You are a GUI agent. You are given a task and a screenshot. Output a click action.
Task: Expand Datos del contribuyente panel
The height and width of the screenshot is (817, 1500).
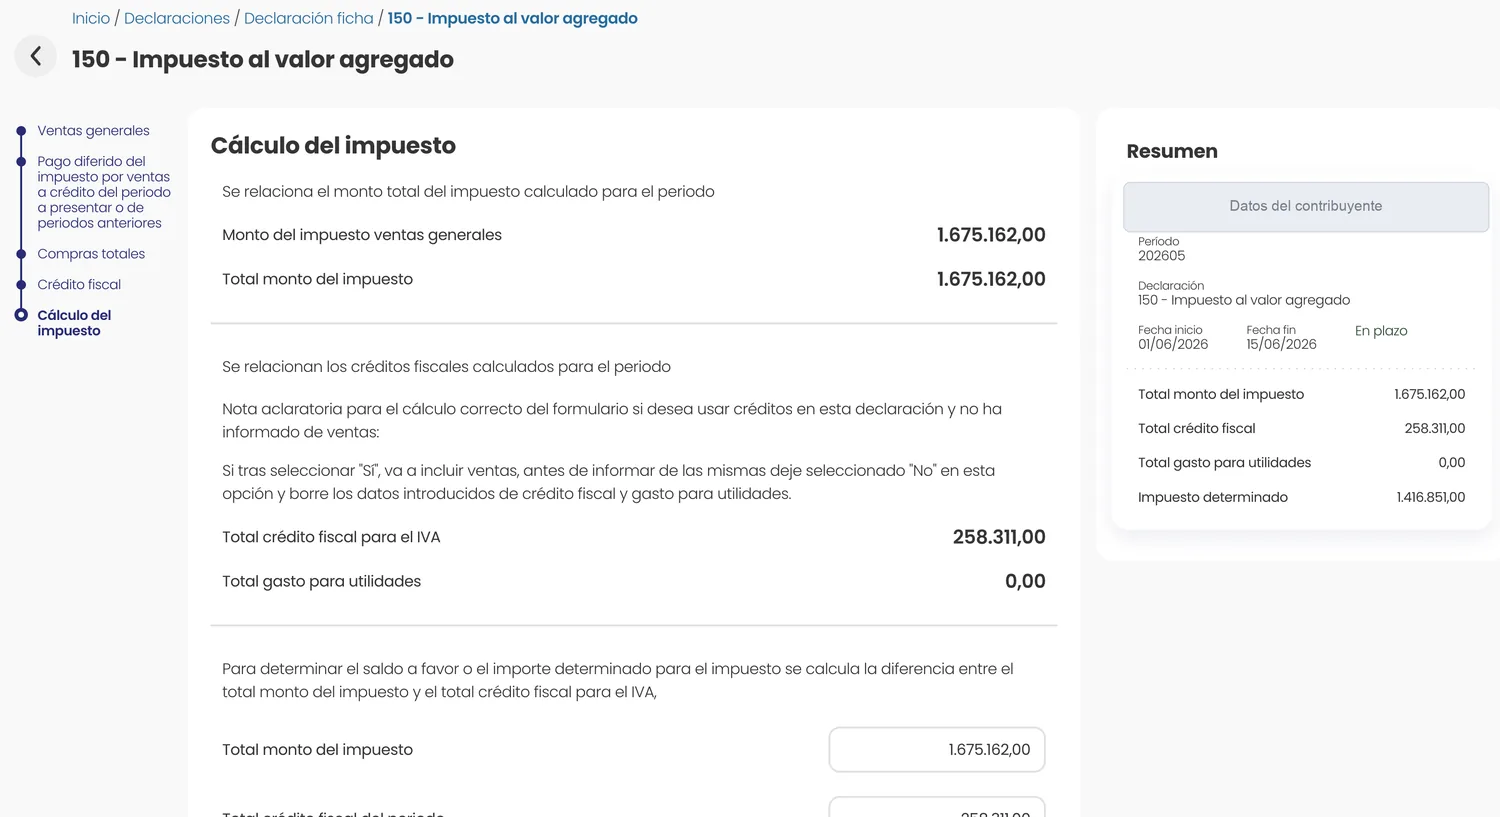pyautogui.click(x=1306, y=206)
